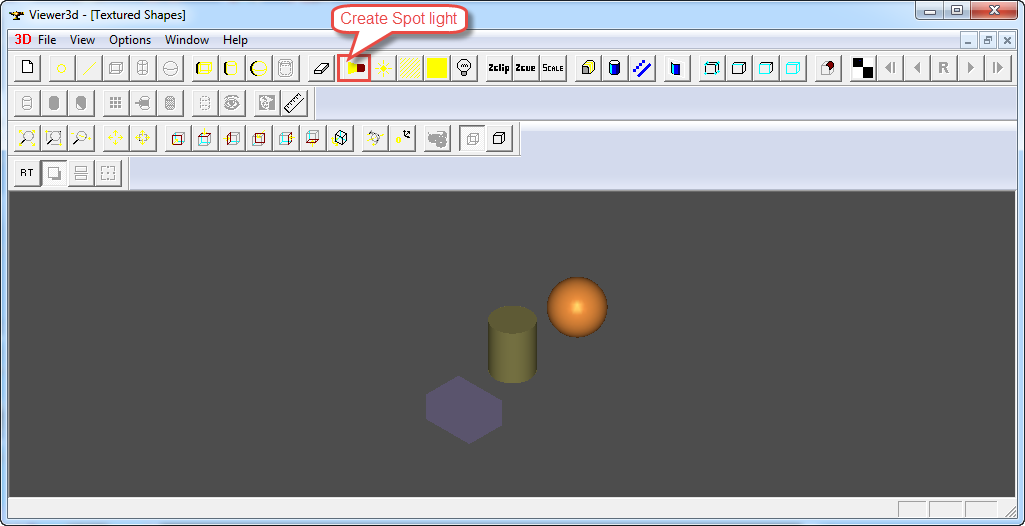Image resolution: width=1025 pixels, height=526 pixels.
Task: Click the Create Spot light button
Action: point(354,68)
